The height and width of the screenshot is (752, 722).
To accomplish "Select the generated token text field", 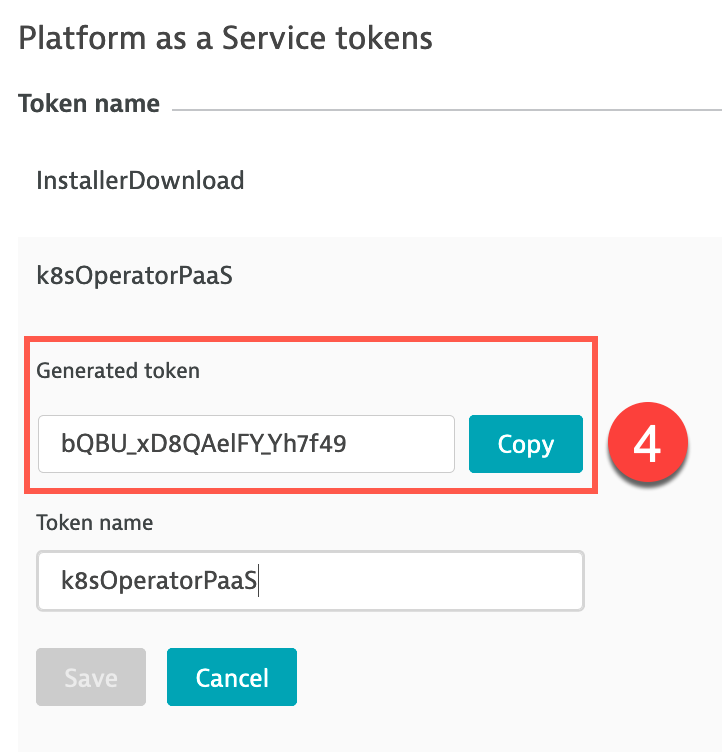I will coord(246,444).
